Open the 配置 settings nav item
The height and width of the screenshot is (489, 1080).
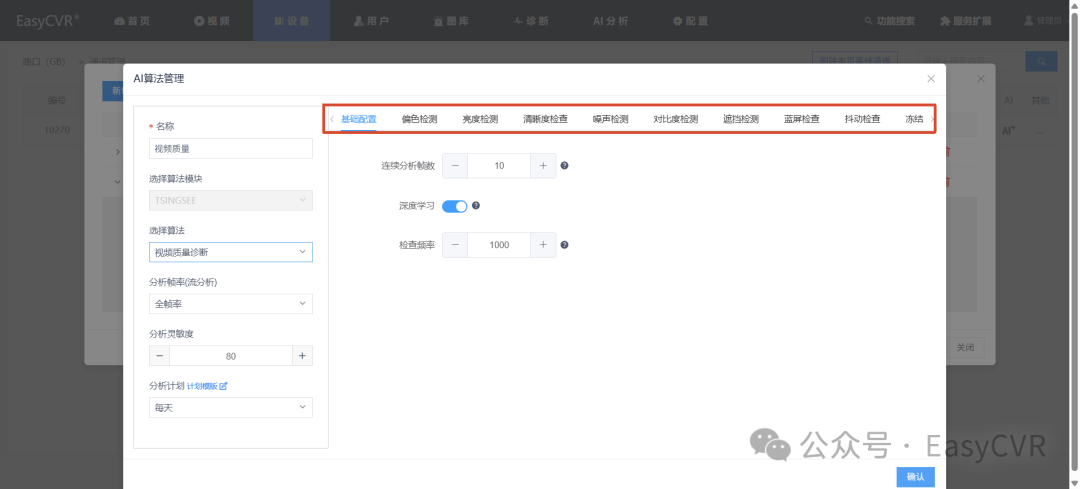click(690, 21)
